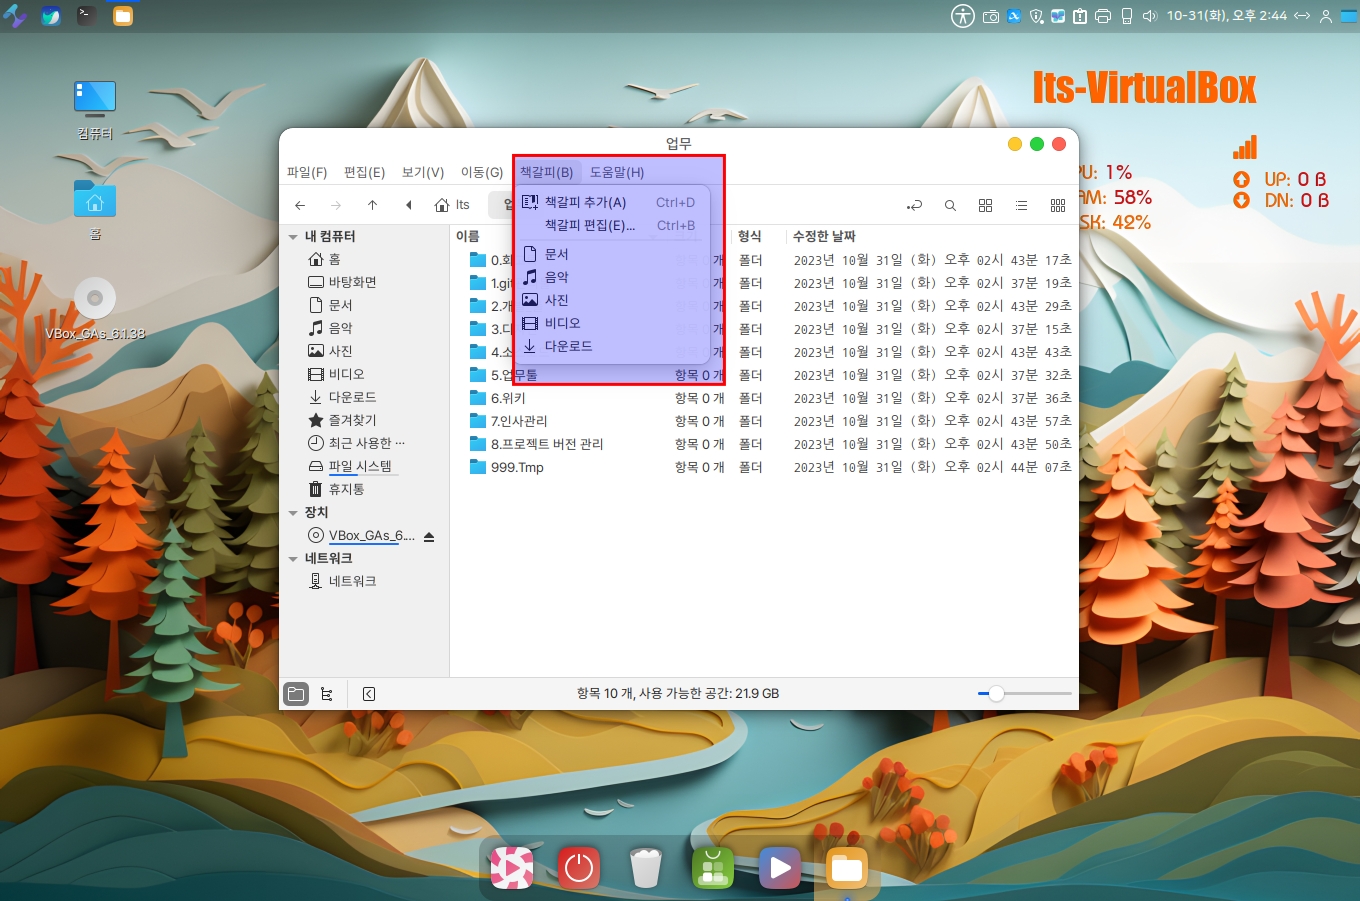
Task: Go up to the parent folder
Action: 372,205
